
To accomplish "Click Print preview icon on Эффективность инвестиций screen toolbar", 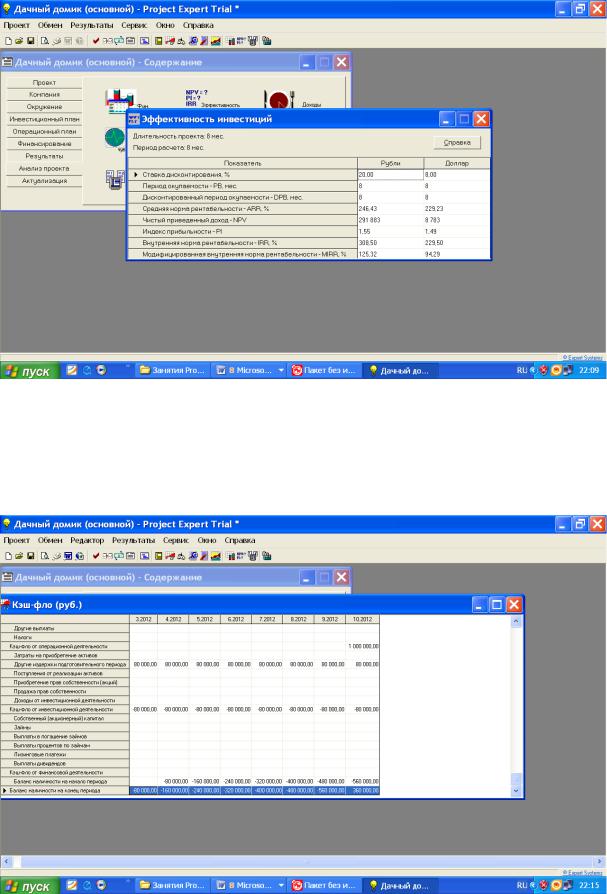I will (x=44, y=41).
